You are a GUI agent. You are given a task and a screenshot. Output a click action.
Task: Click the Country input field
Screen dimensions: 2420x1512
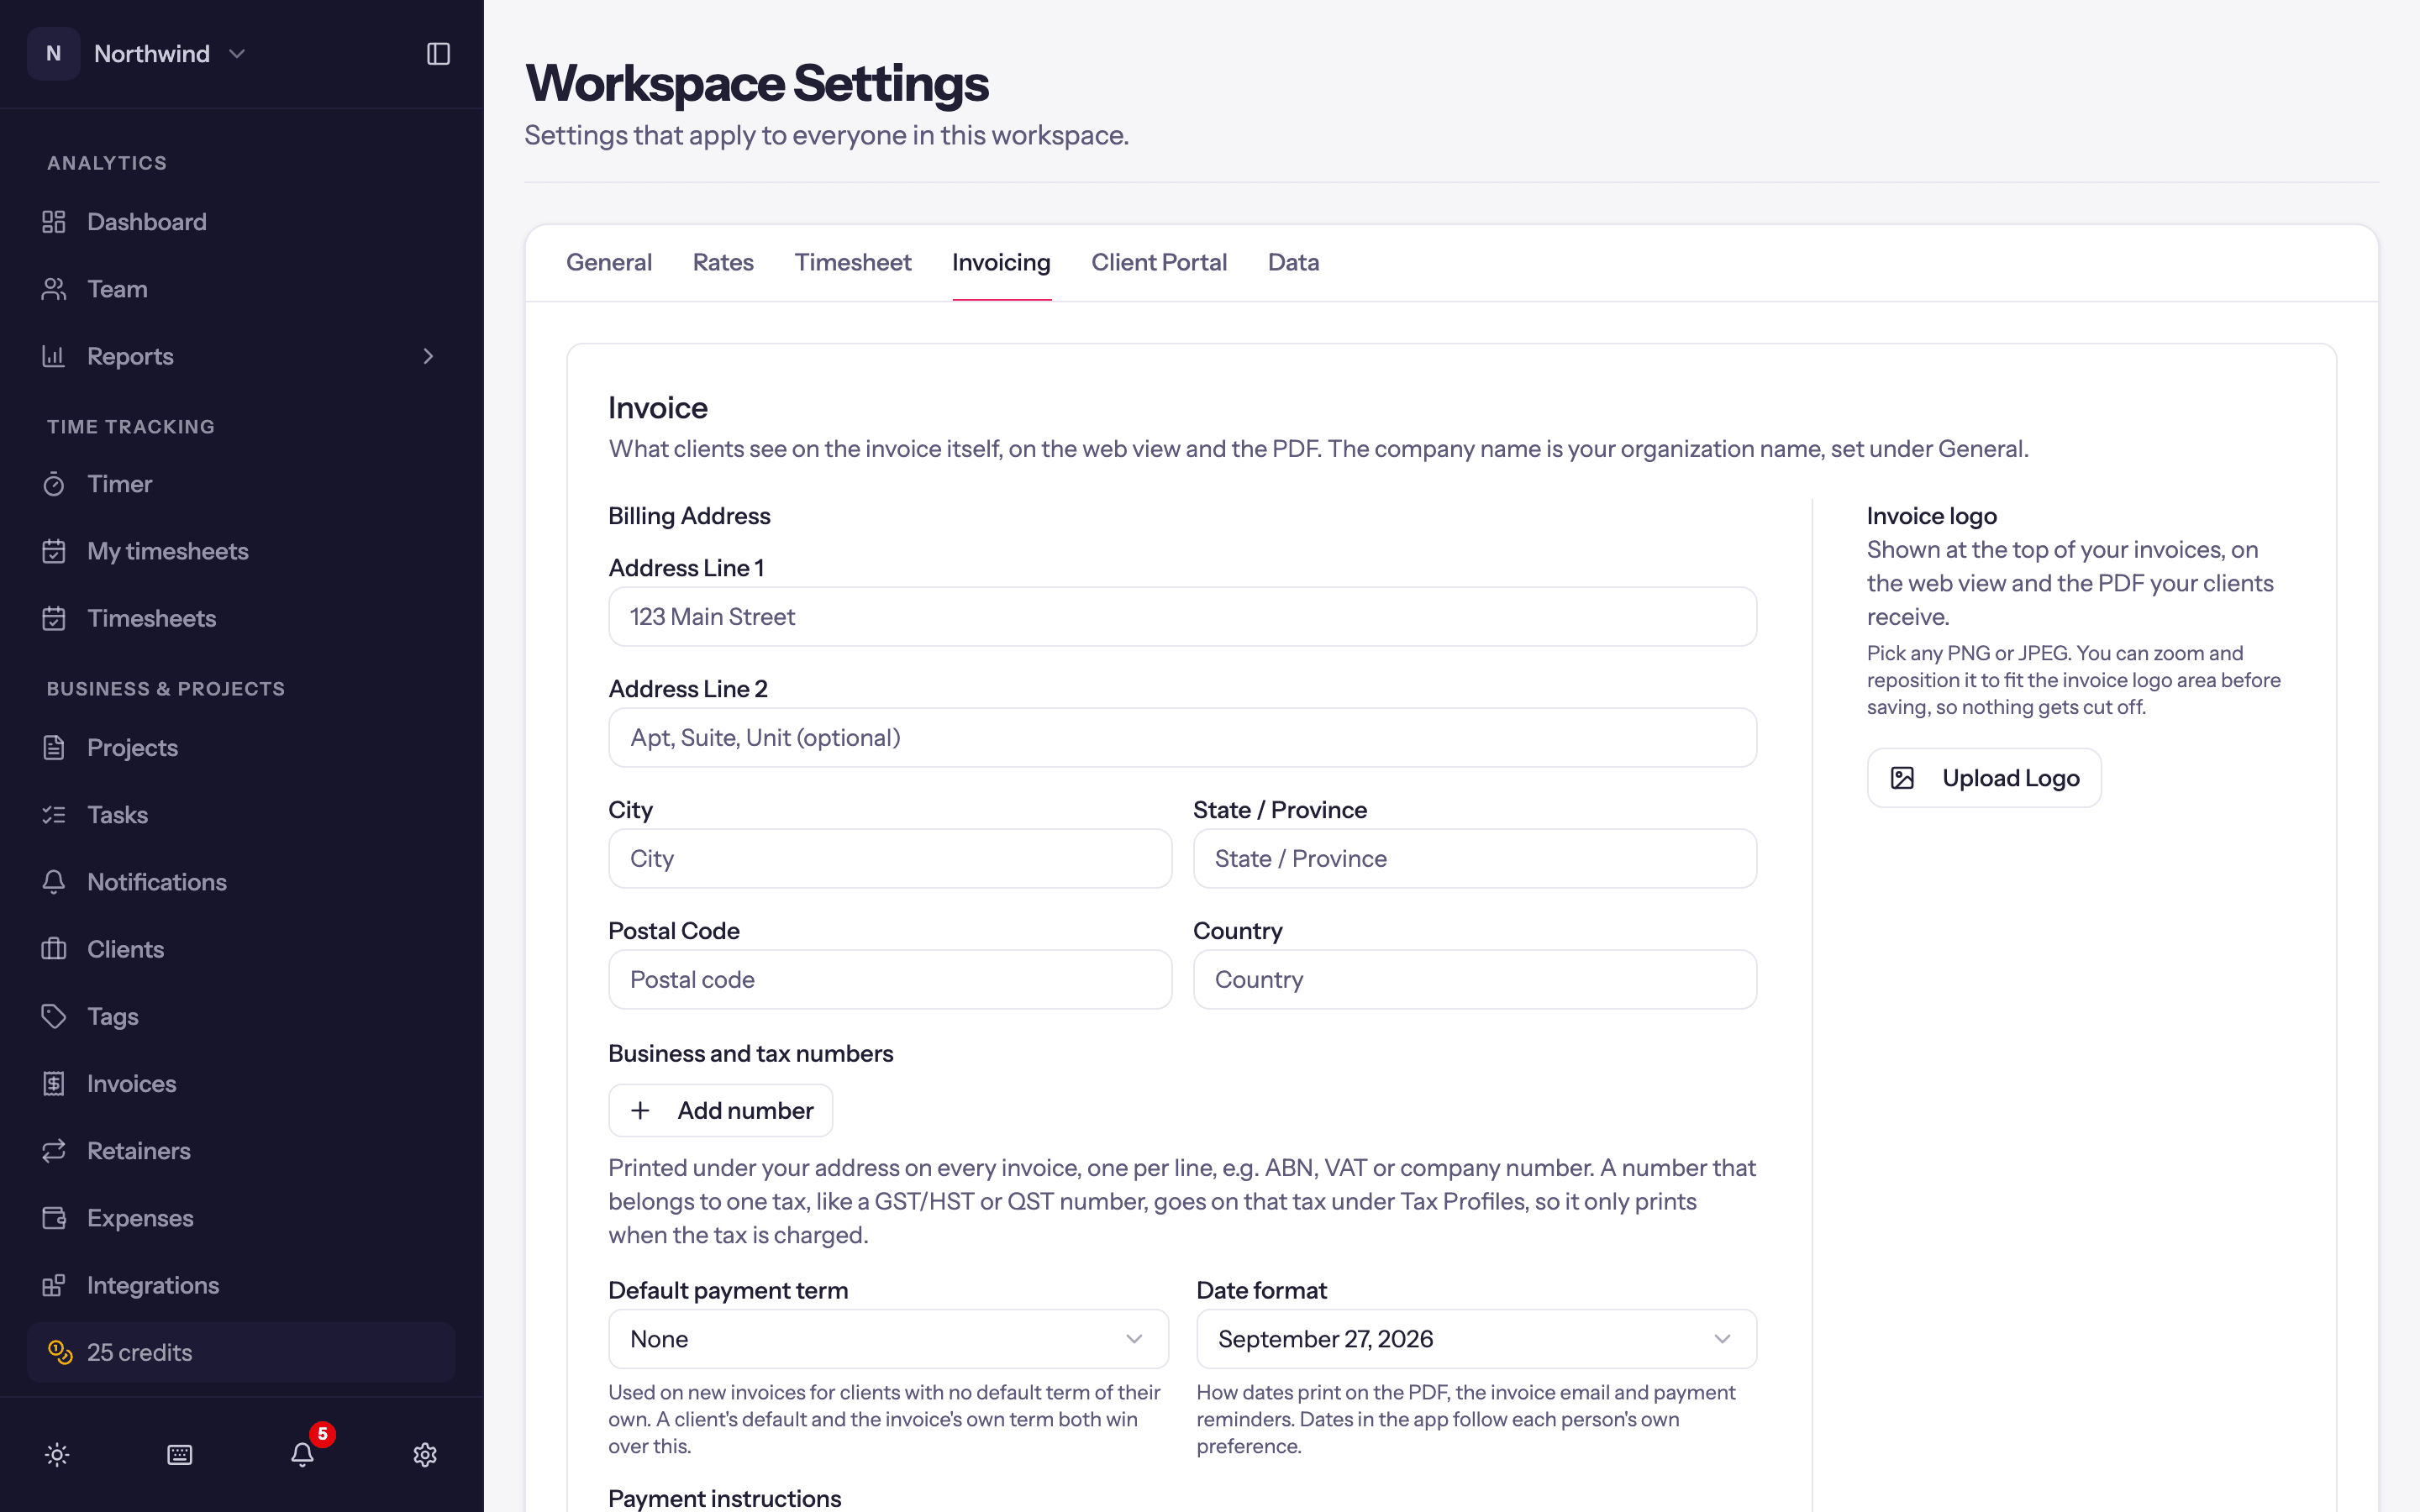(1475, 980)
